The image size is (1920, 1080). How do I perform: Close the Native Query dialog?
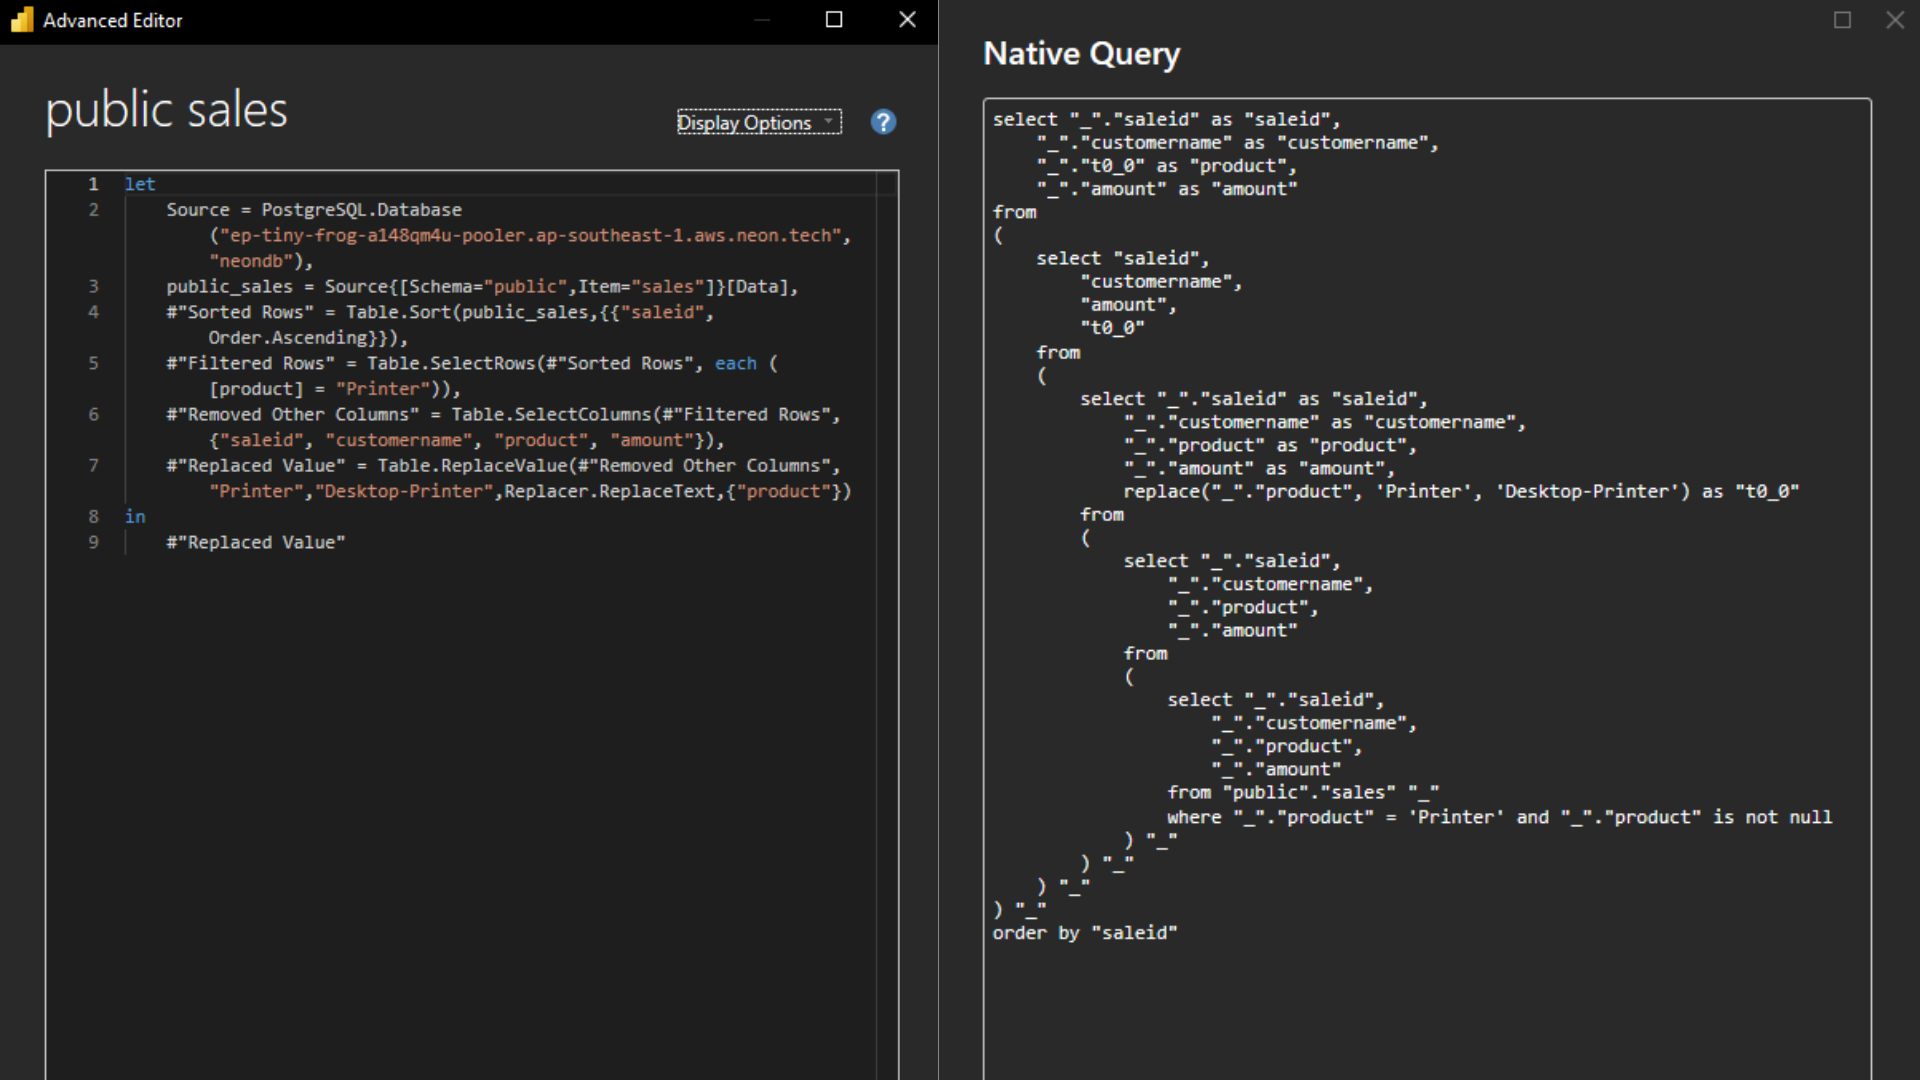[1895, 20]
